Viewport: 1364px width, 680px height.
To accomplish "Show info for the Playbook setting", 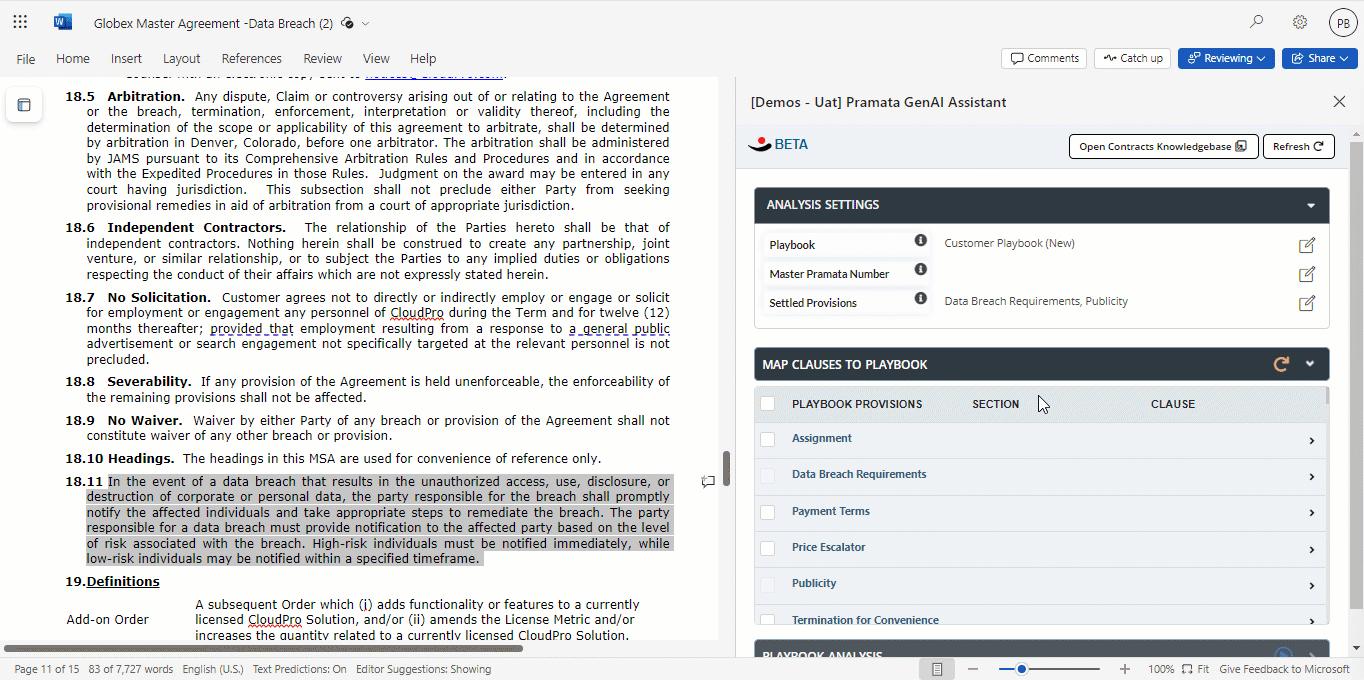I will click(921, 240).
